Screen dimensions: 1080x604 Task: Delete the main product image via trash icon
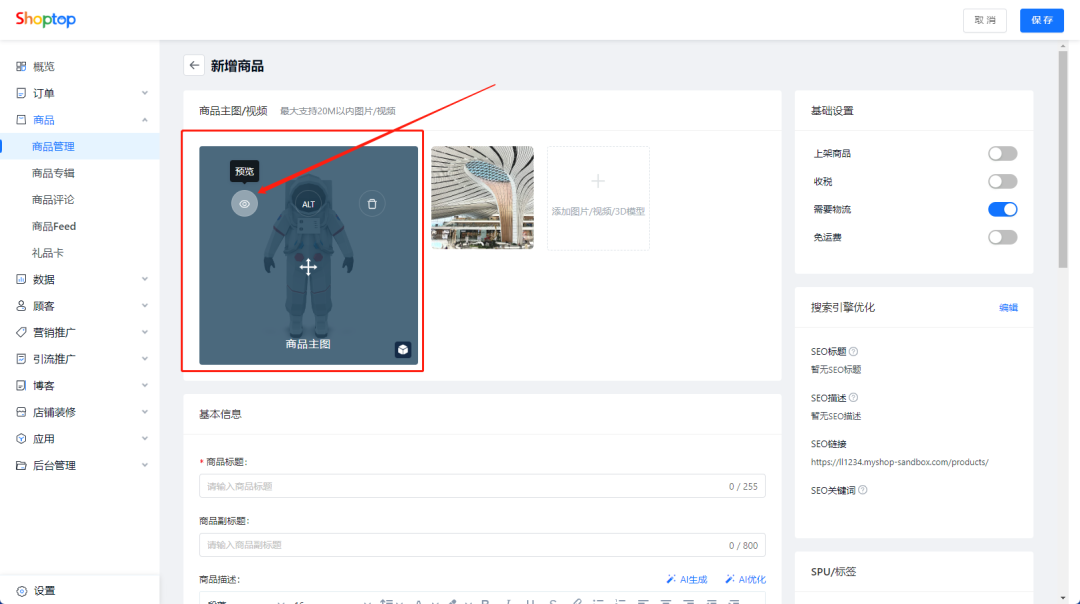tap(371, 203)
